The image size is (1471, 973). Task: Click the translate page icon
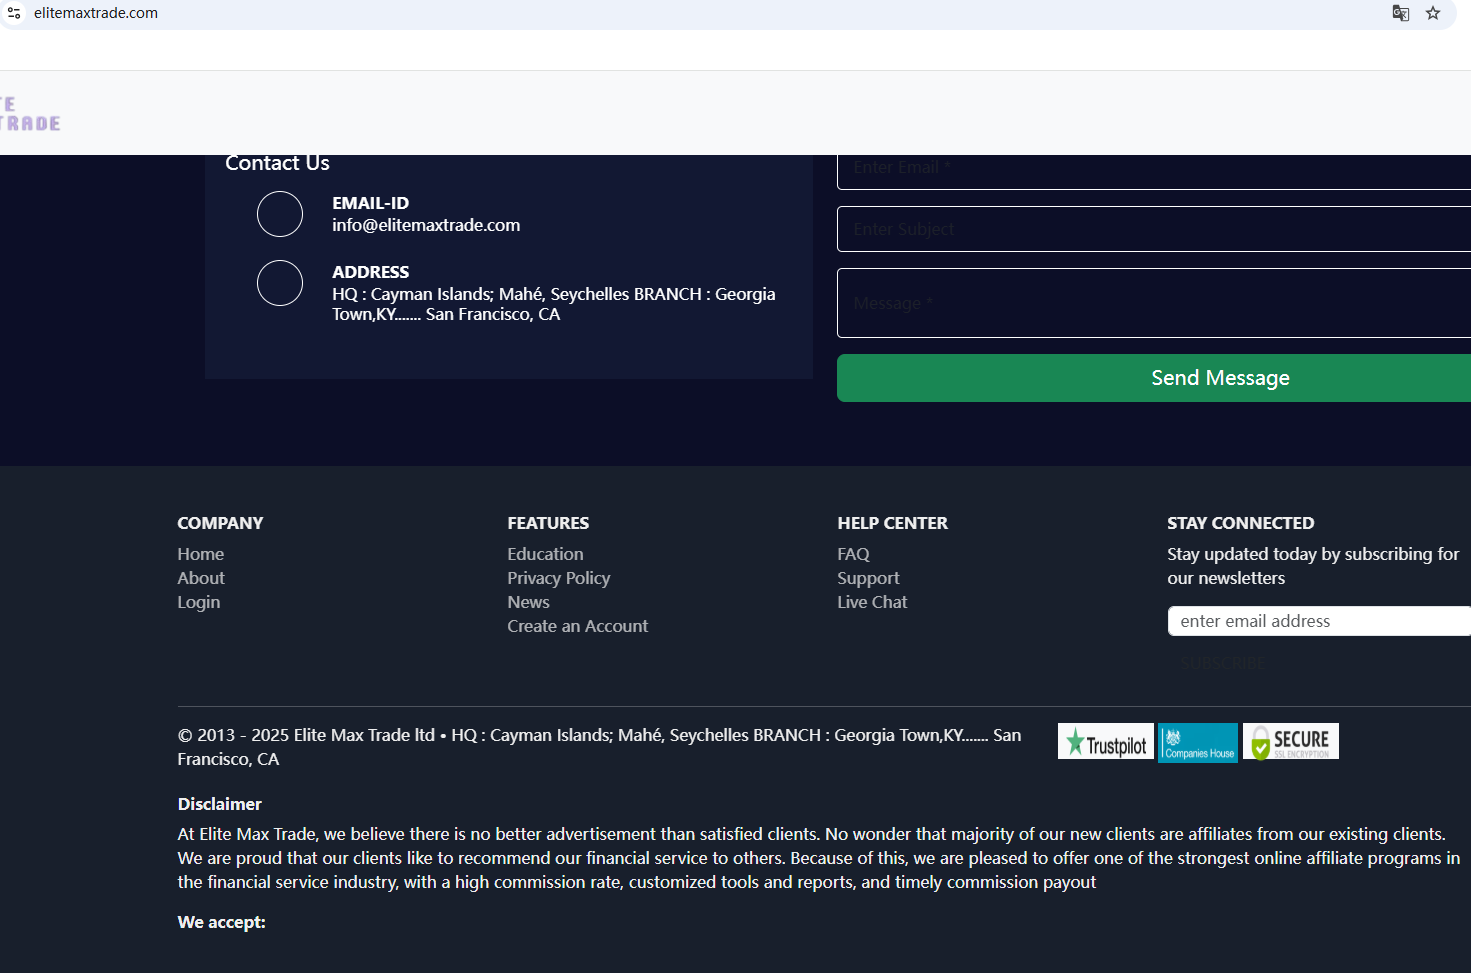pos(1401,13)
